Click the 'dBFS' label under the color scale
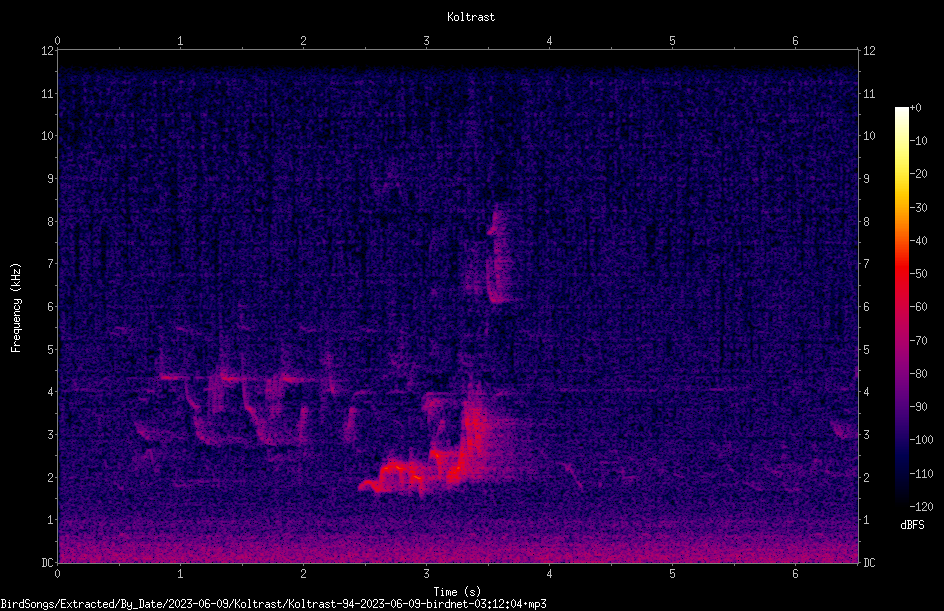The width and height of the screenshot is (944, 611). (x=912, y=525)
